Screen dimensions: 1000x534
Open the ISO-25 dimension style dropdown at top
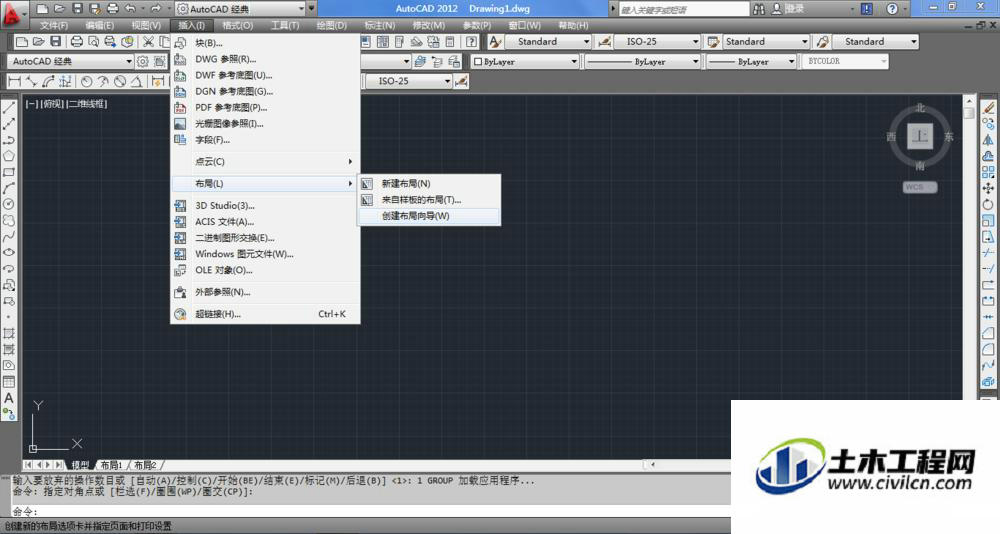tap(695, 41)
